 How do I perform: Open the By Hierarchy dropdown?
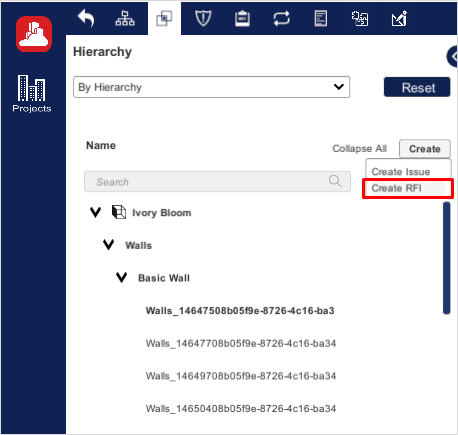coord(212,87)
